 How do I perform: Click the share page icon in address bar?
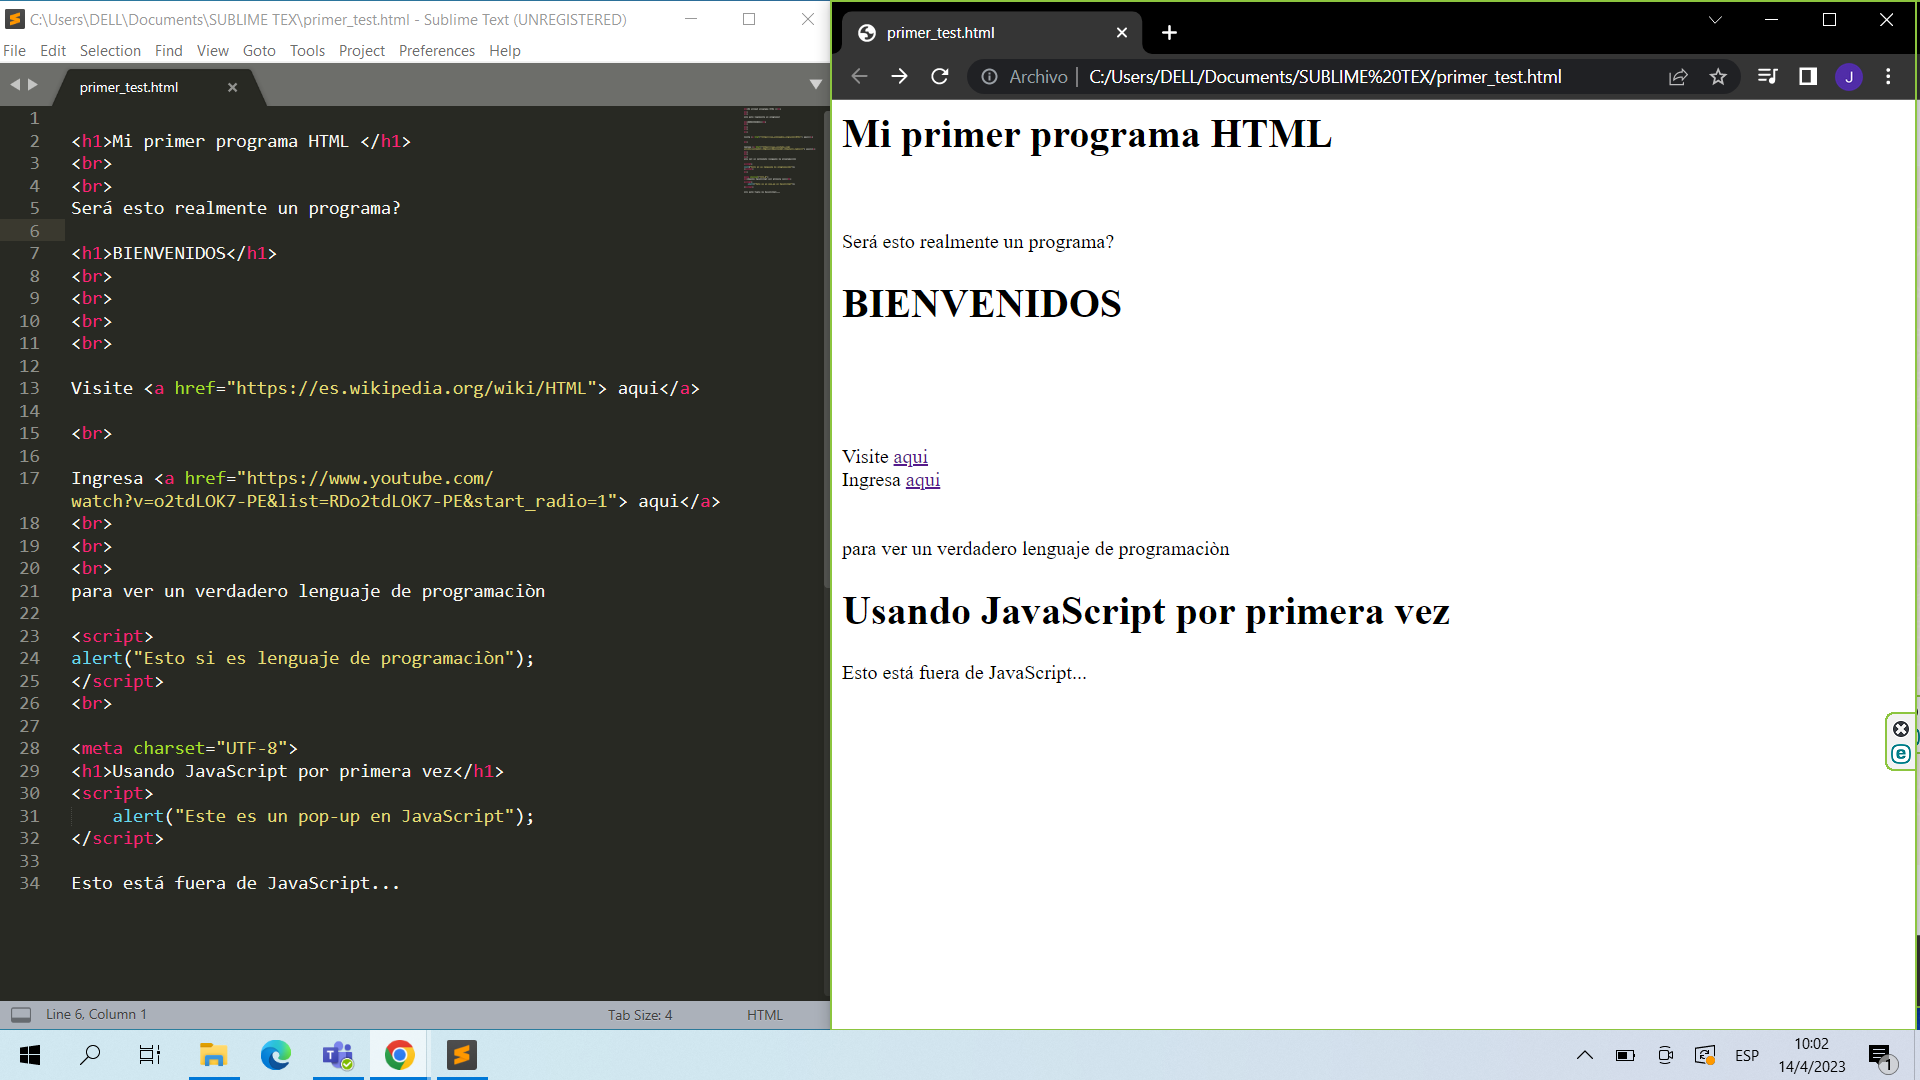pyautogui.click(x=1678, y=77)
